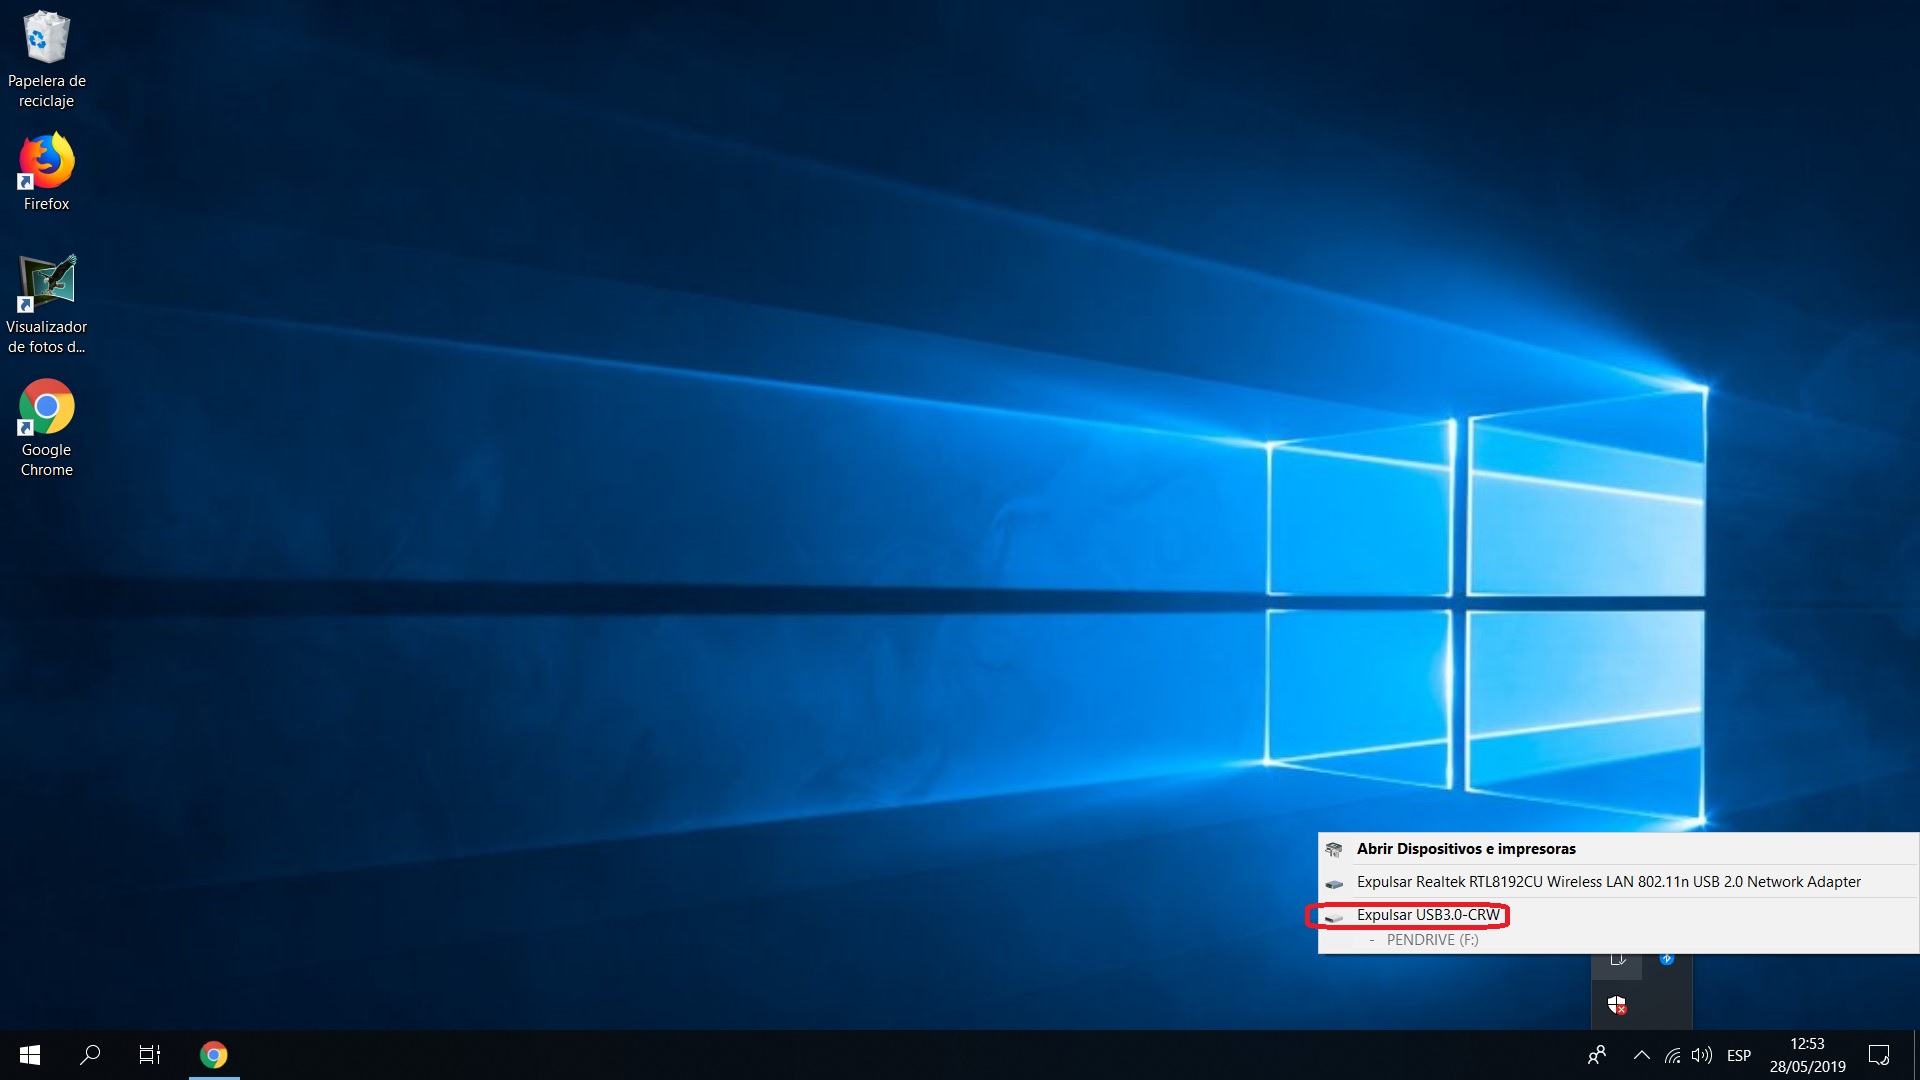Click the Windows Security shield tray icon
Viewport: 1920px width, 1080px height.
1617,1005
